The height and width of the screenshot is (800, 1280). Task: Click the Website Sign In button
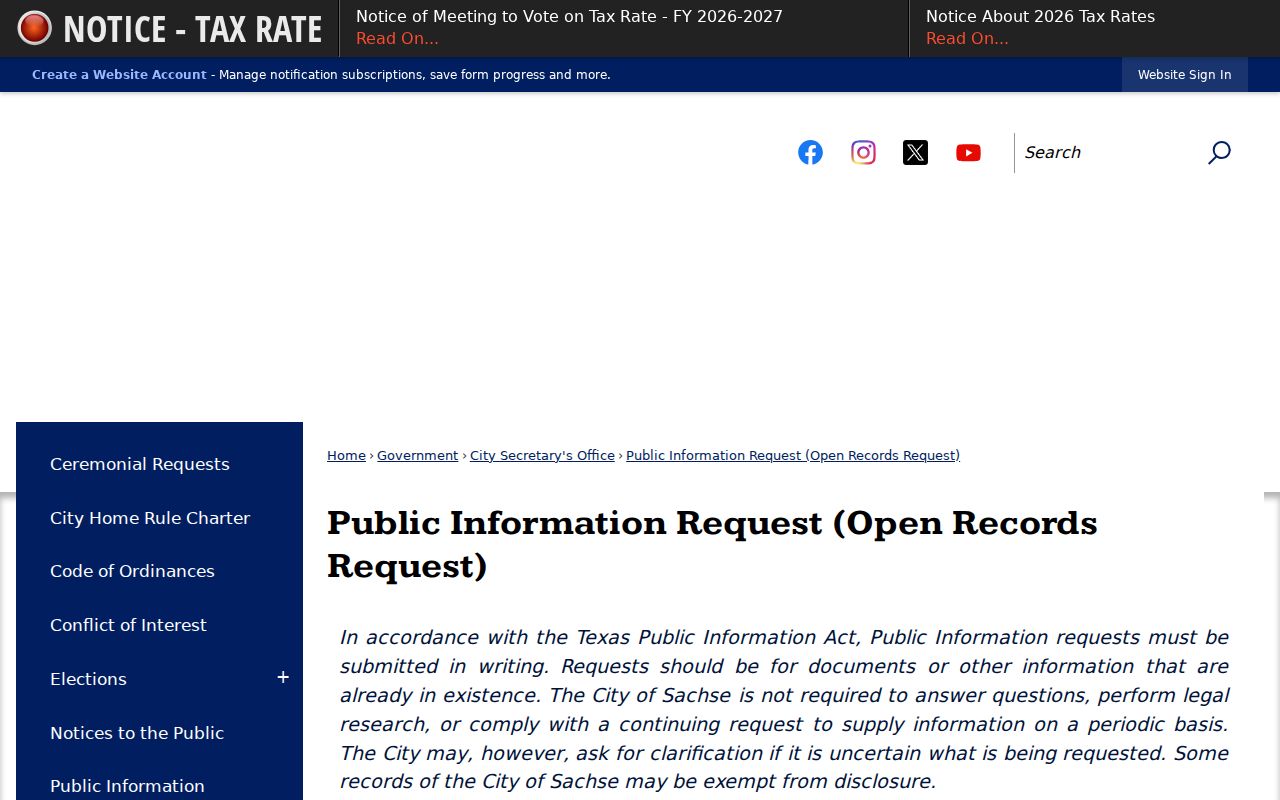click(1185, 75)
